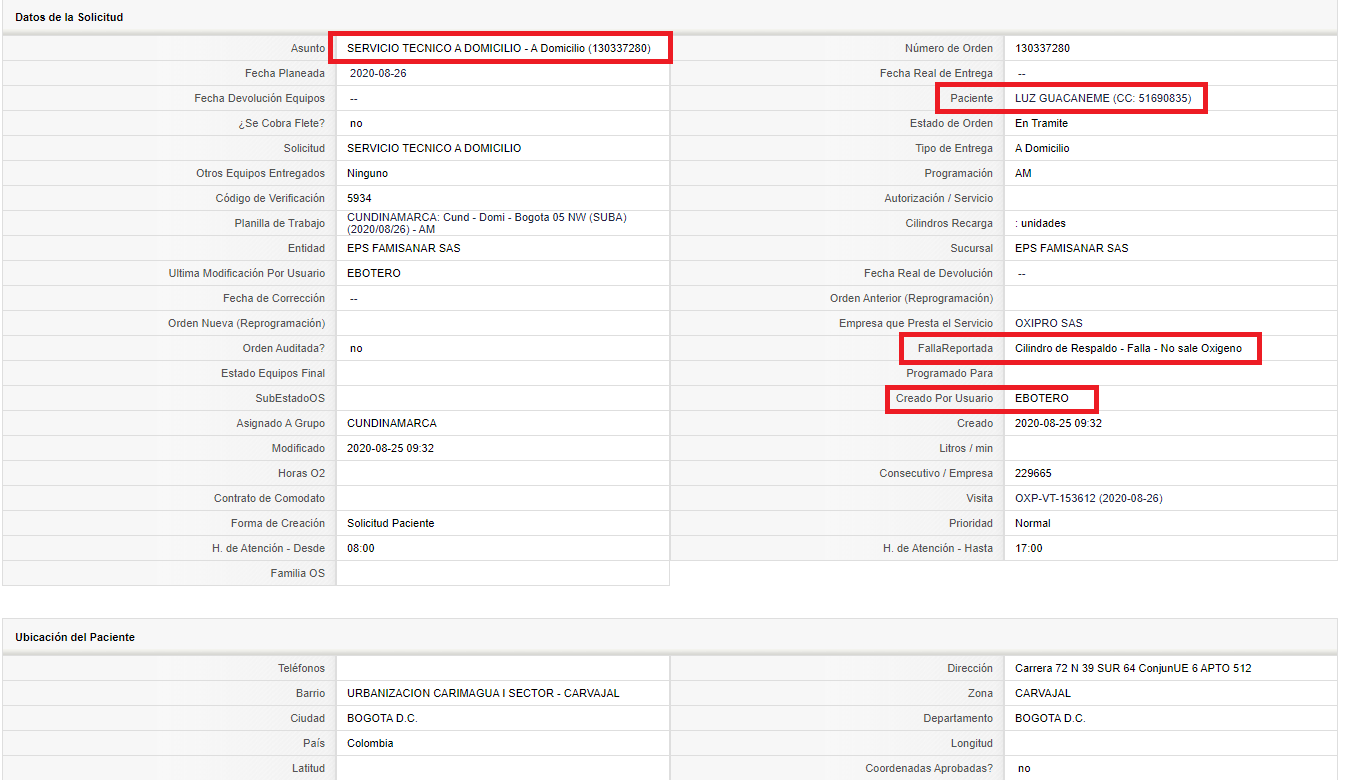Click the 'Fecha de Corrección' label
The image size is (1345, 780).
click(x=274, y=298)
